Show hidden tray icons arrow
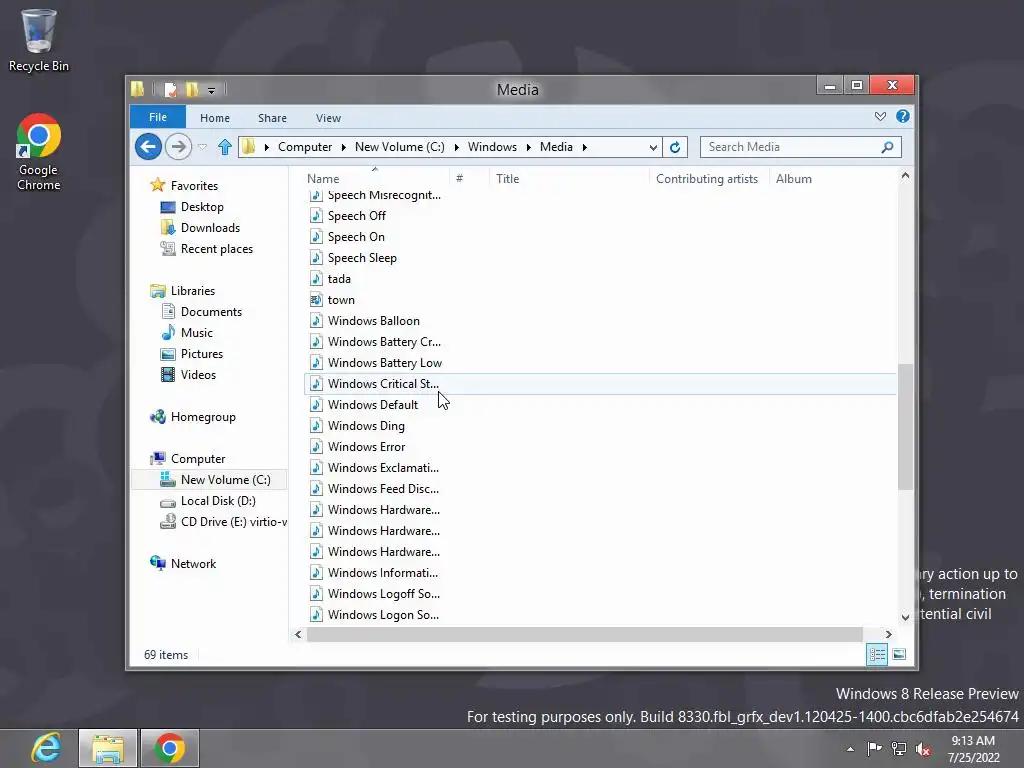The height and width of the screenshot is (768, 1024). point(850,749)
